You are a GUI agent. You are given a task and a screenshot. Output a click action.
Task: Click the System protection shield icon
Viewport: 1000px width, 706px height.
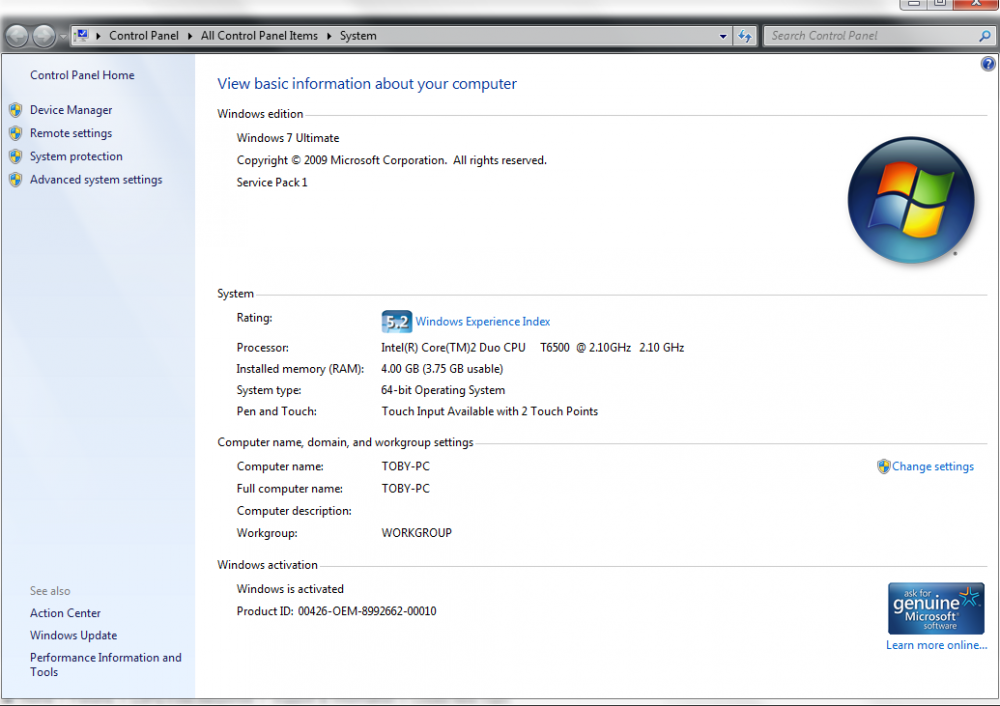(16, 156)
